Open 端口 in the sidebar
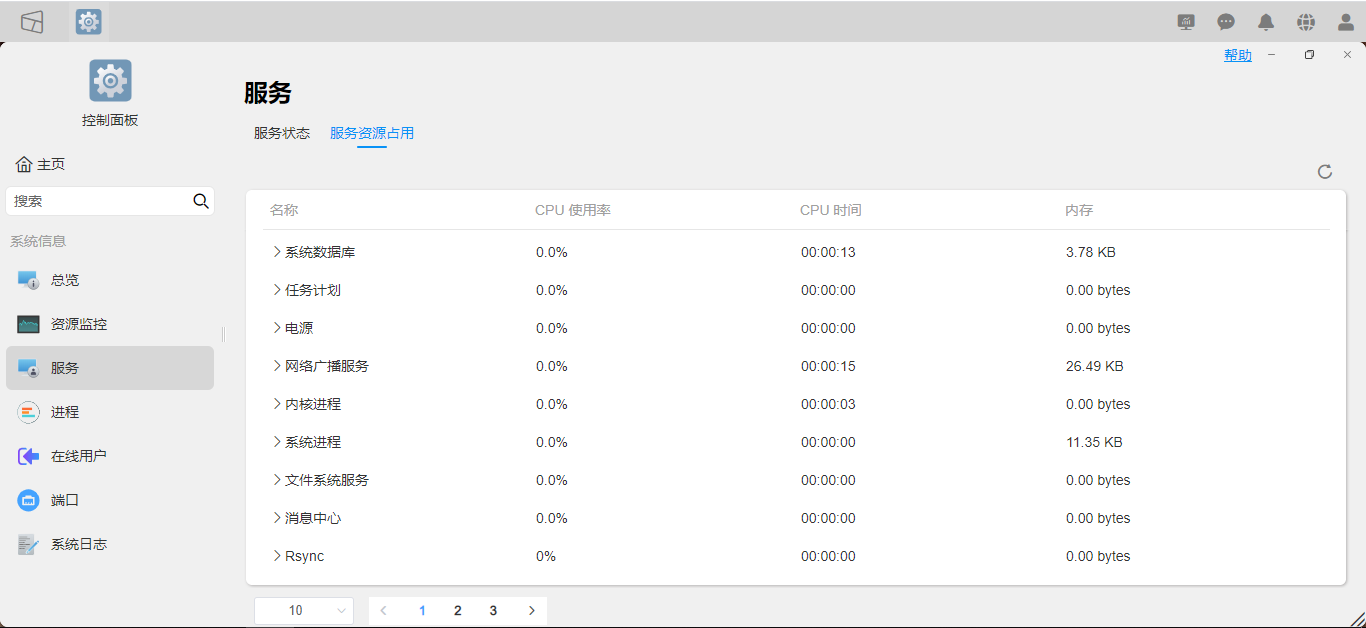1366x628 pixels. [110, 500]
